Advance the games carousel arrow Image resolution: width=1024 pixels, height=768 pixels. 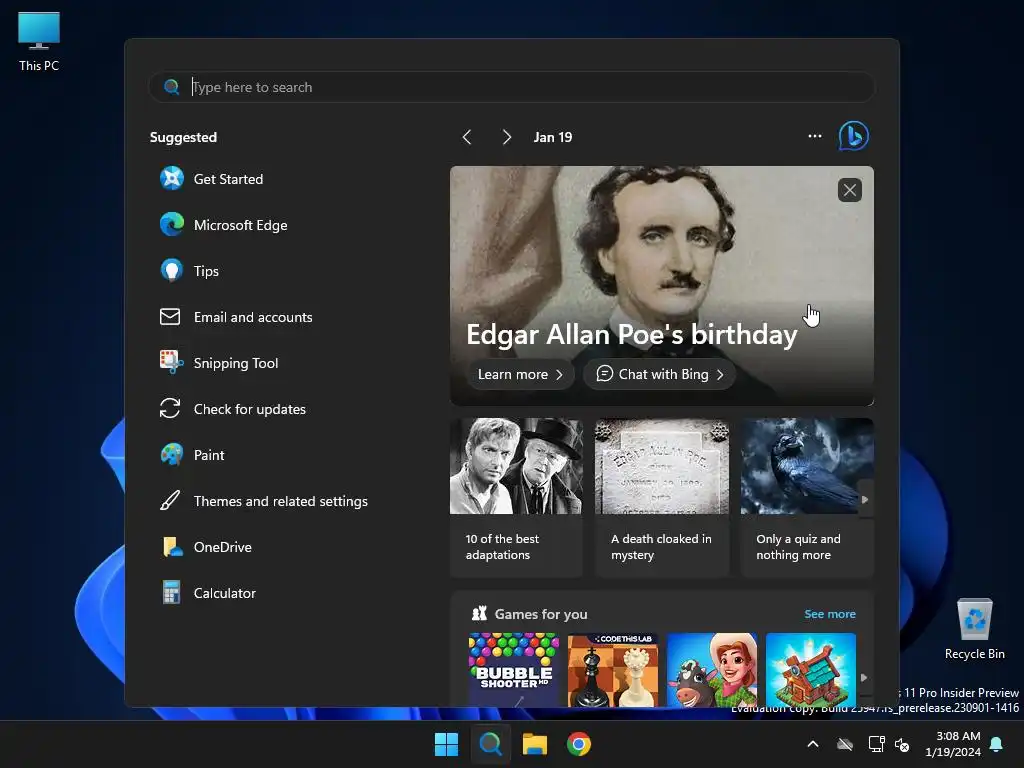(864, 677)
